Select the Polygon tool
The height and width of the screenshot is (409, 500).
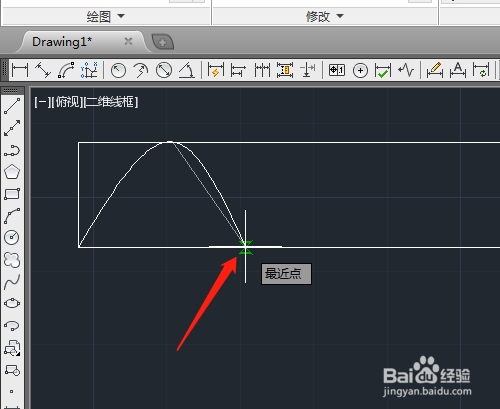click(12, 172)
